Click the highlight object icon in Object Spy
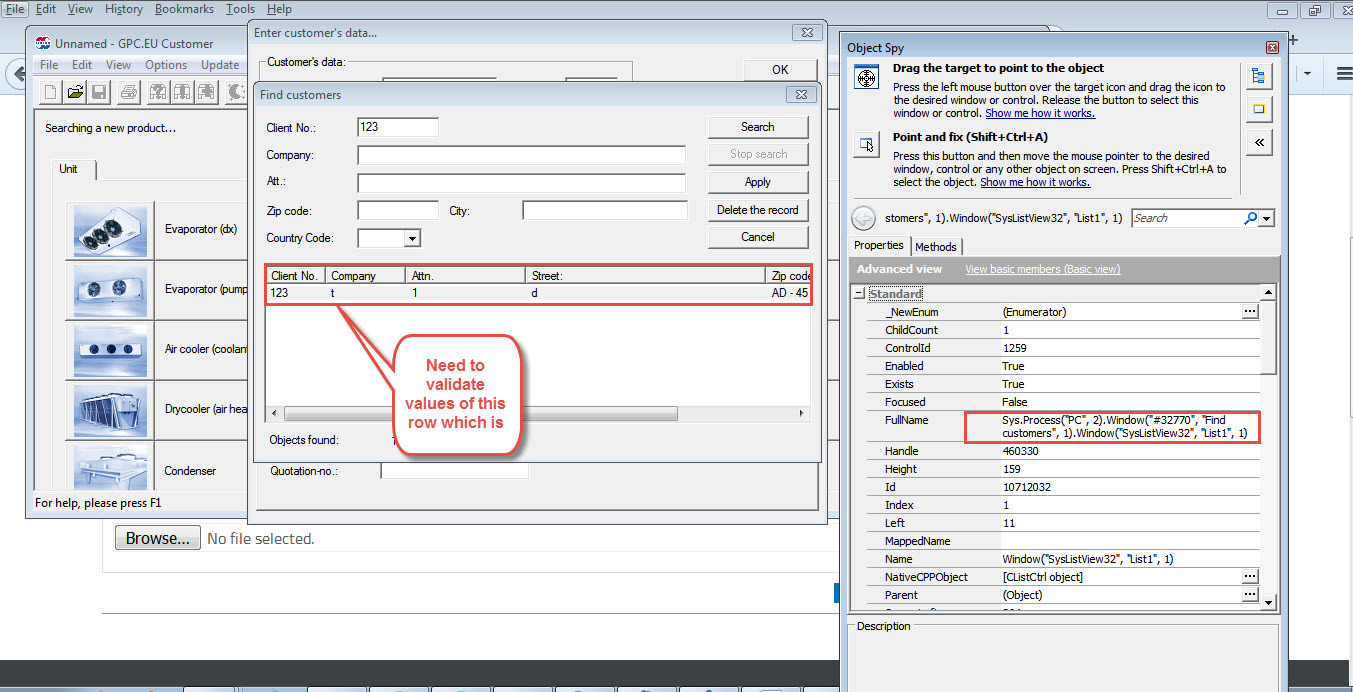The width and height of the screenshot is (1353, 692). 1259,108
